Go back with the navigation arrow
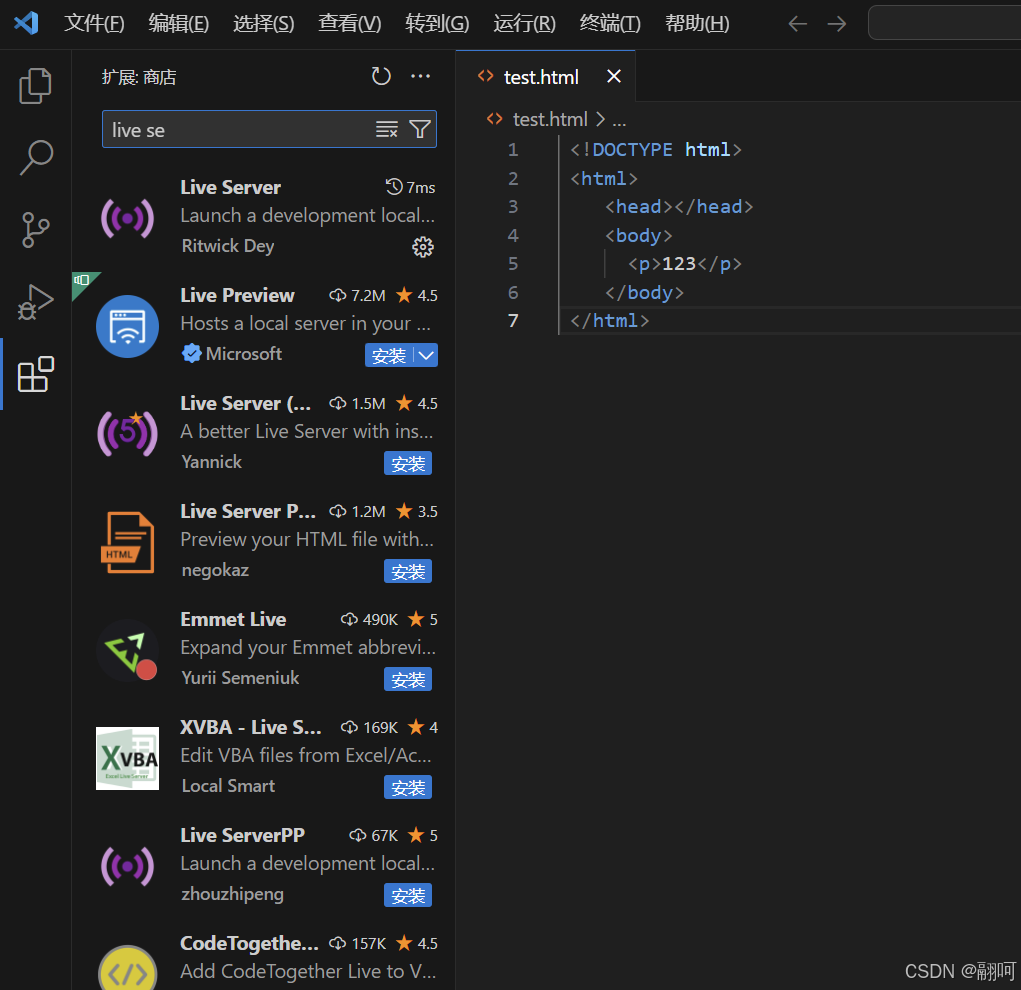The width and height of the screenshot is (1021, 990). [797, 24]
